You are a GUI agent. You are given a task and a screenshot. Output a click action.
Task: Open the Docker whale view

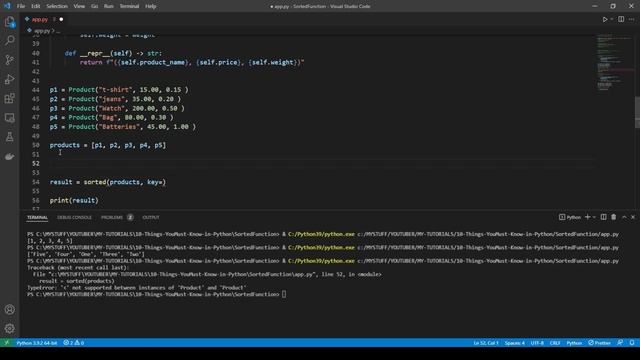tap(9, 157)
